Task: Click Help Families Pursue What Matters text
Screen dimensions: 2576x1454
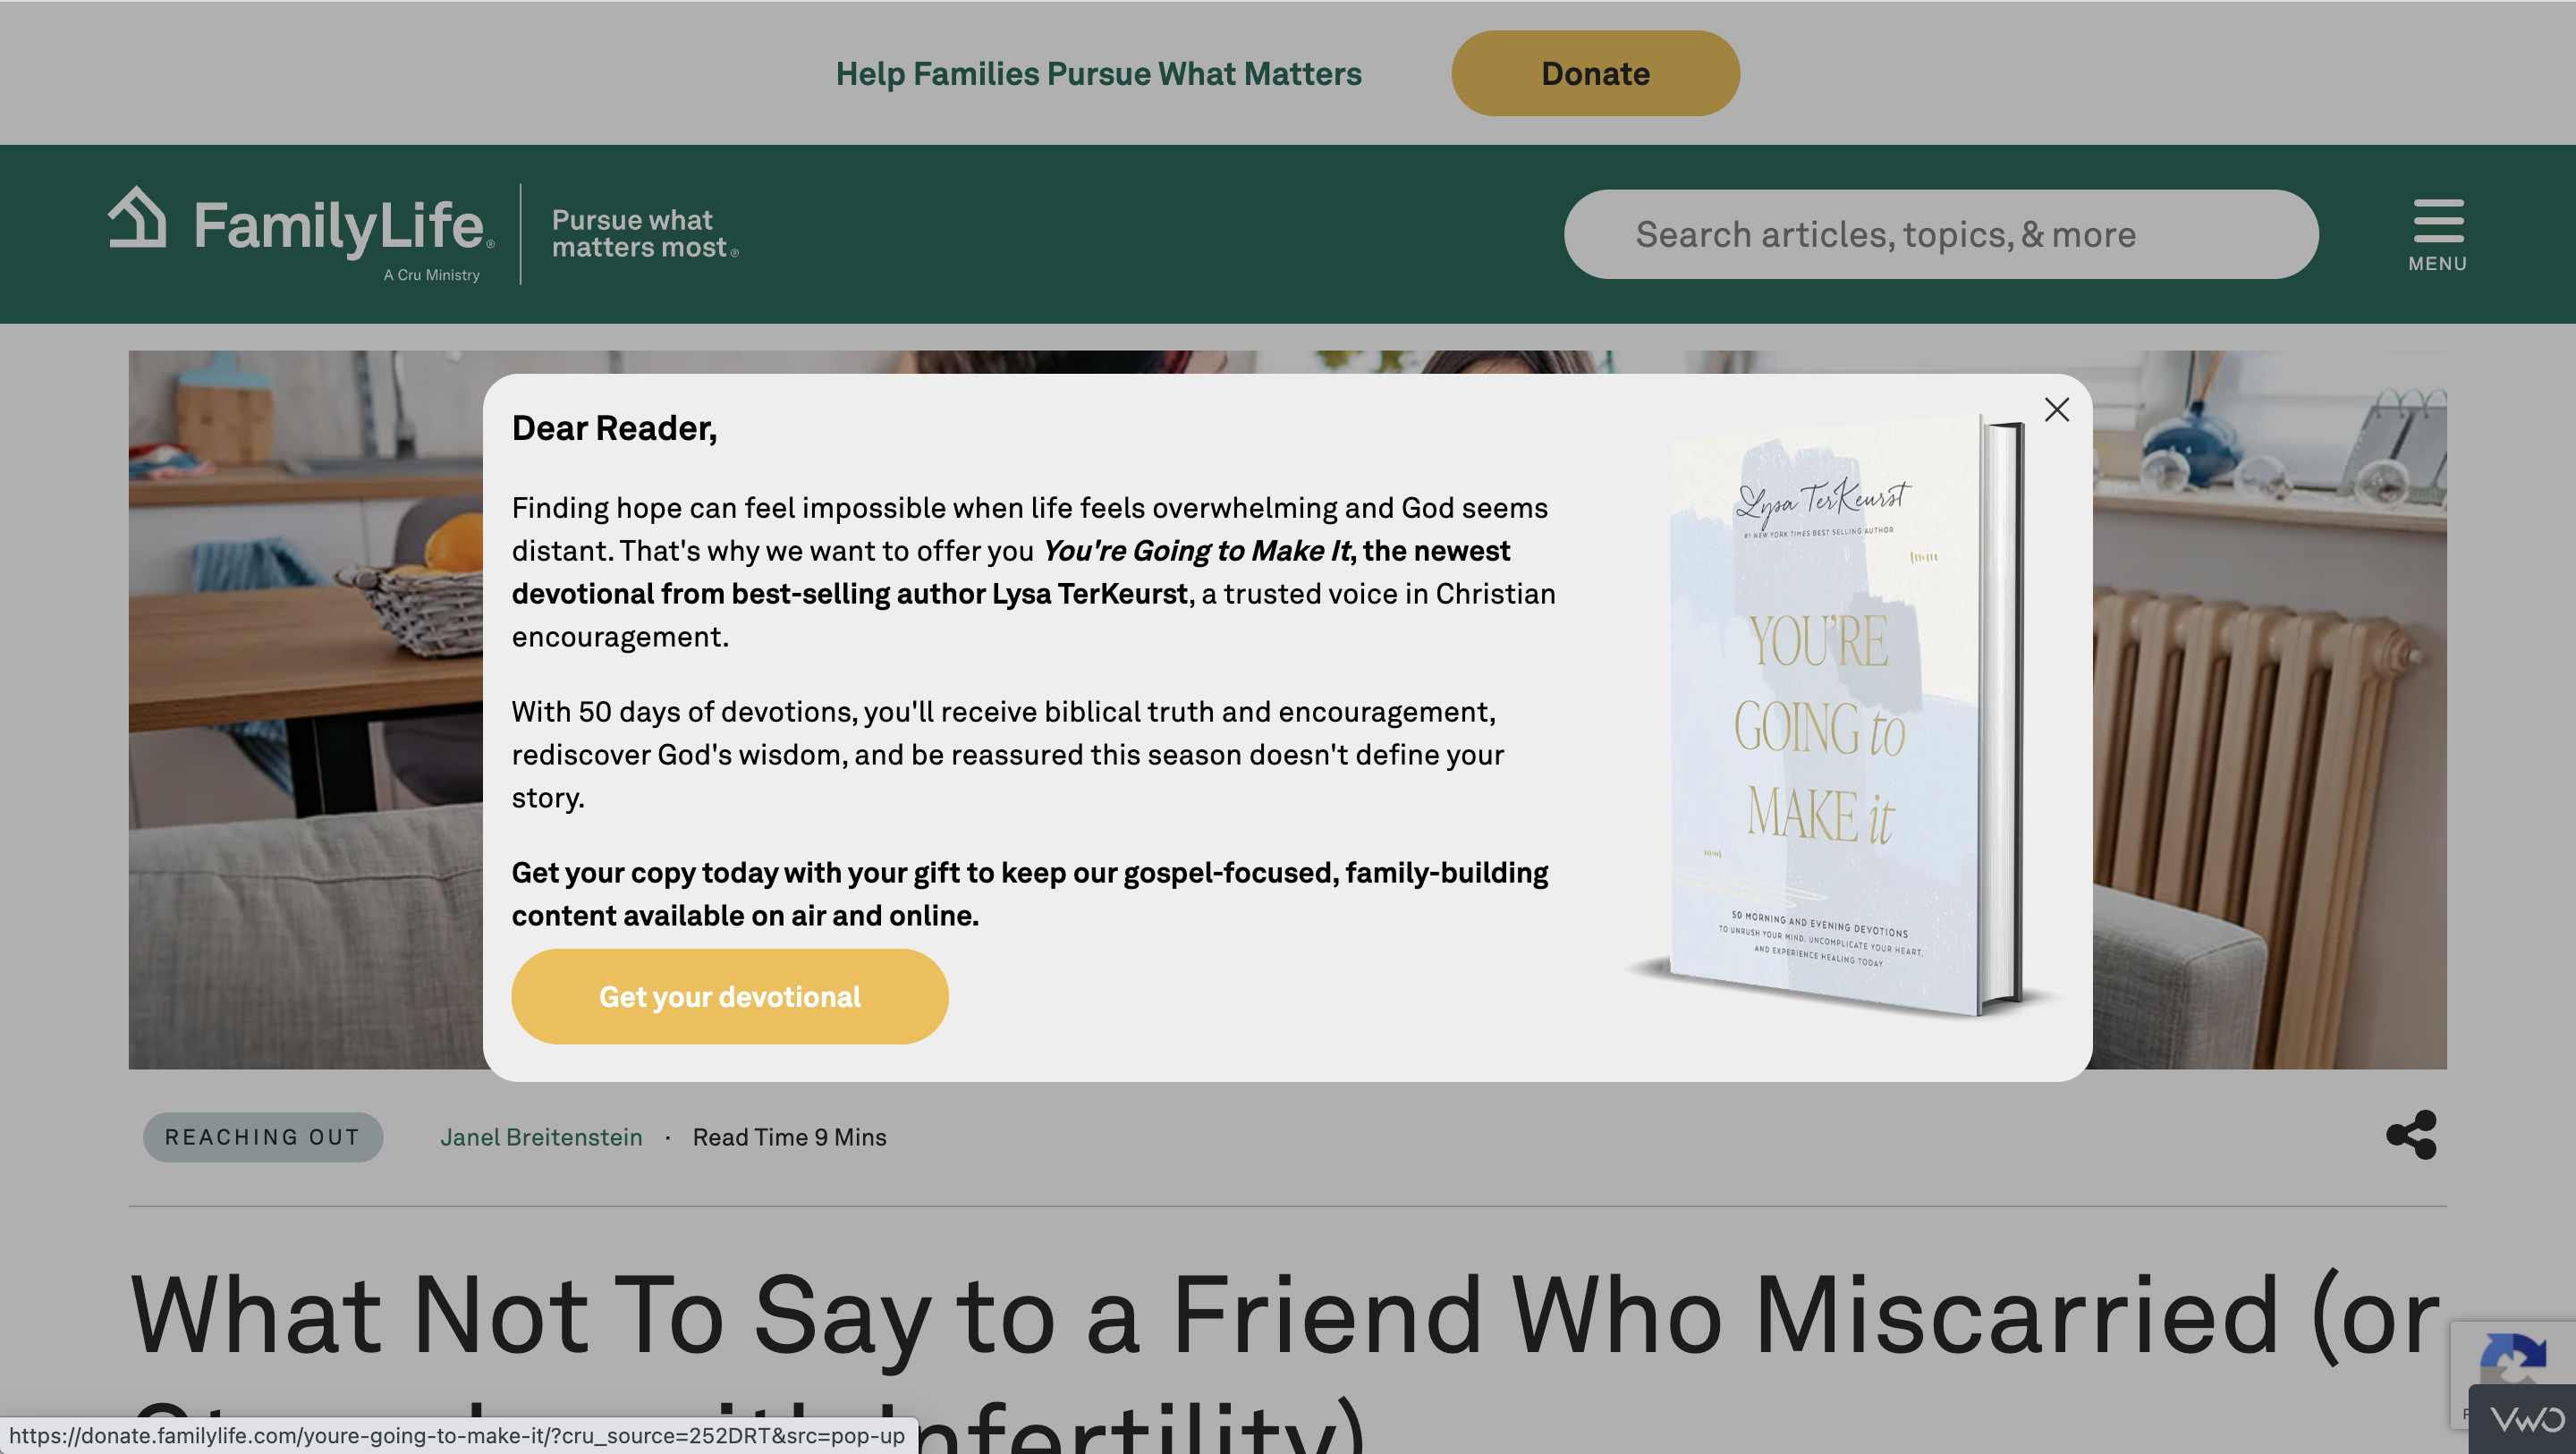Action: pyautogui.click(x=1098, y=74)
